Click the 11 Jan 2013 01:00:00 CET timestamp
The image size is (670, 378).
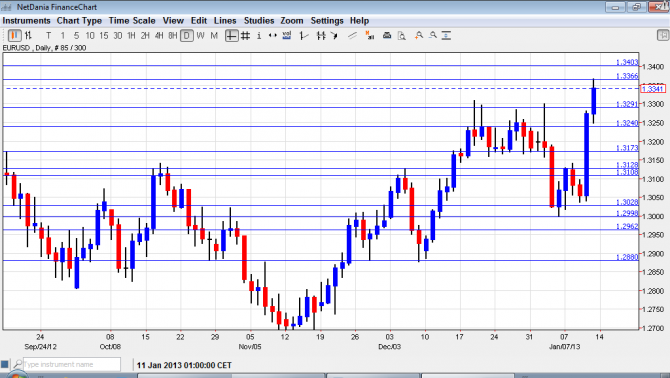click(x=184, y=366)
